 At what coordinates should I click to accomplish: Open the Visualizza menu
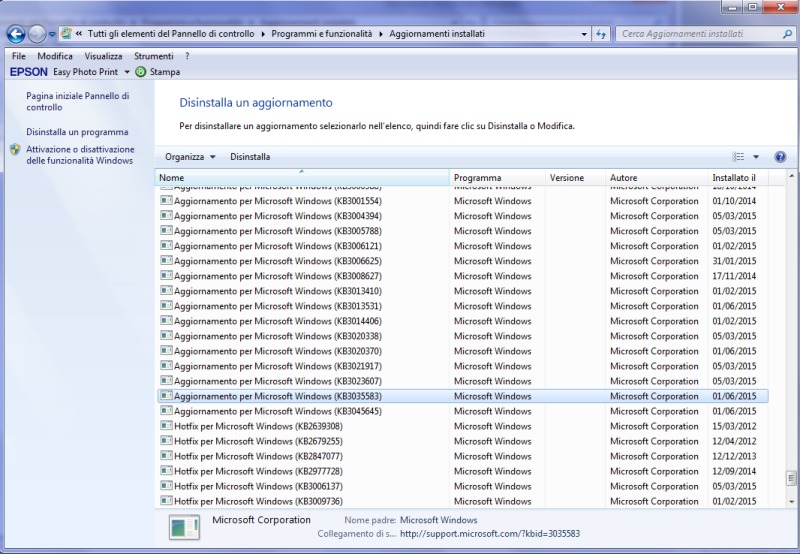click(103, 56)
